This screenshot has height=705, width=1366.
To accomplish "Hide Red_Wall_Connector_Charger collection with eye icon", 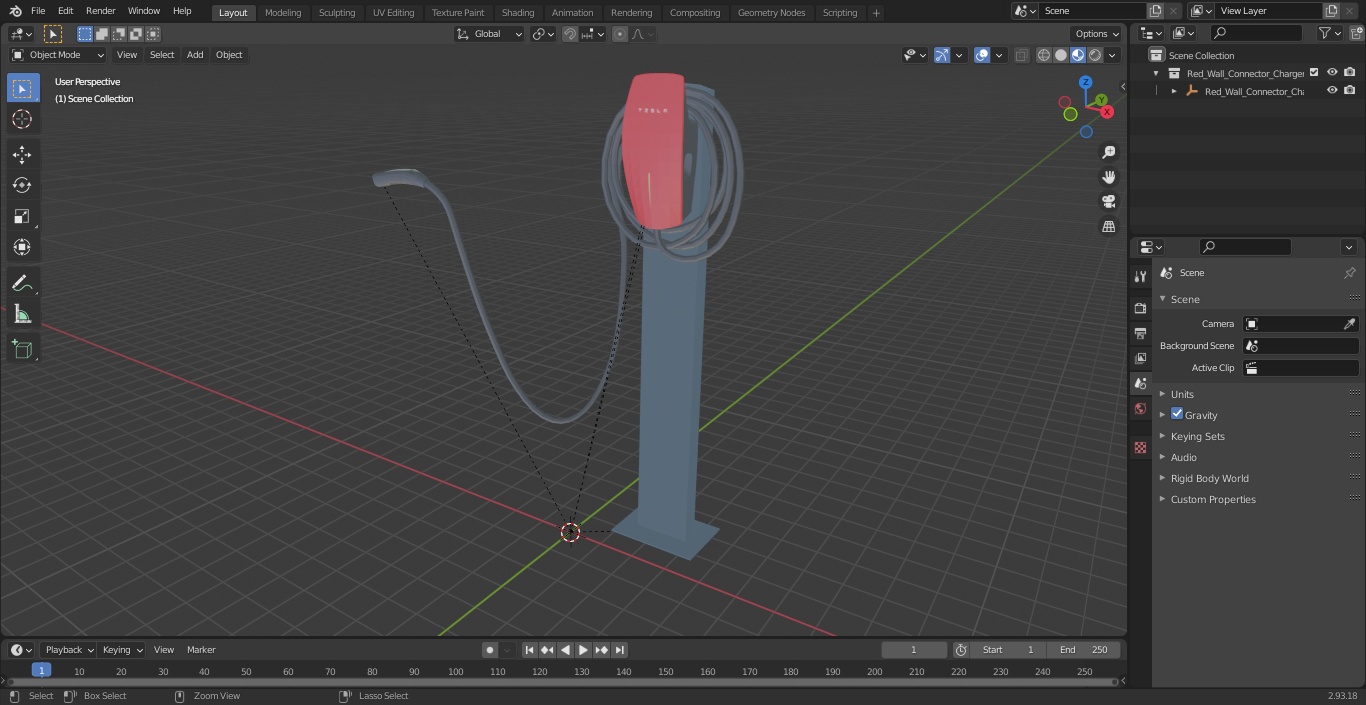I will 1332,73.
